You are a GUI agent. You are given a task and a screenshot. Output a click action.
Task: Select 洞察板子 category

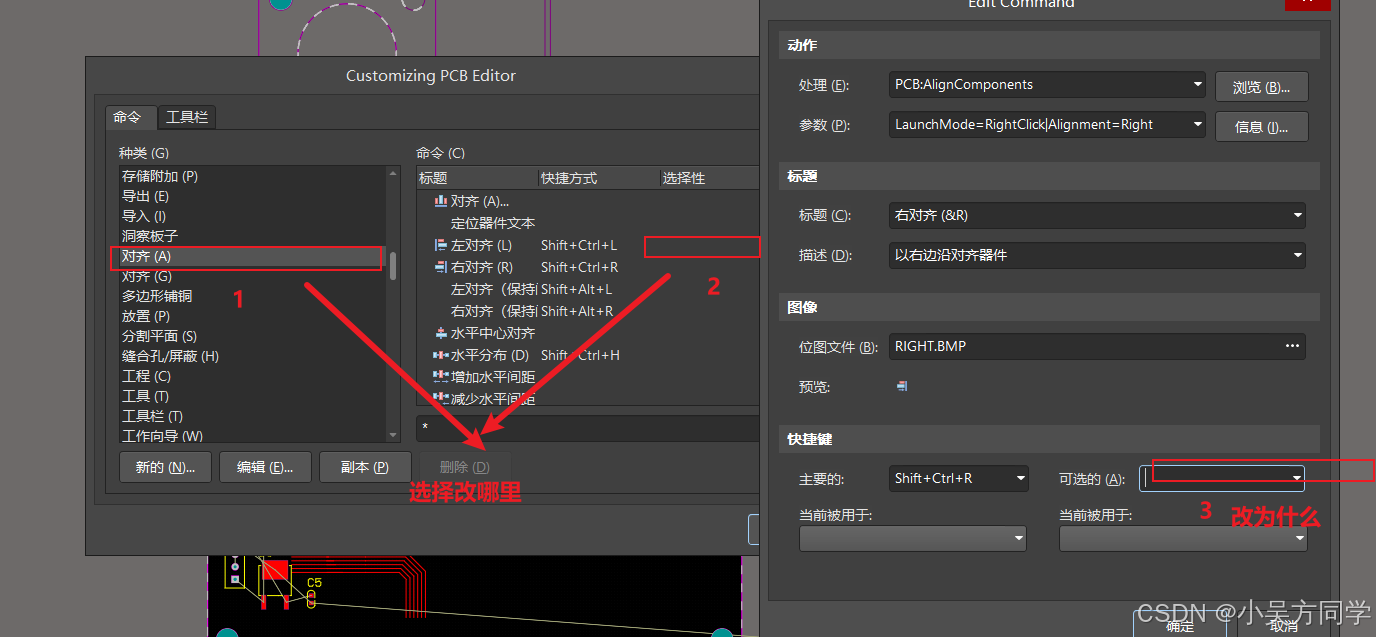(251, 236)
